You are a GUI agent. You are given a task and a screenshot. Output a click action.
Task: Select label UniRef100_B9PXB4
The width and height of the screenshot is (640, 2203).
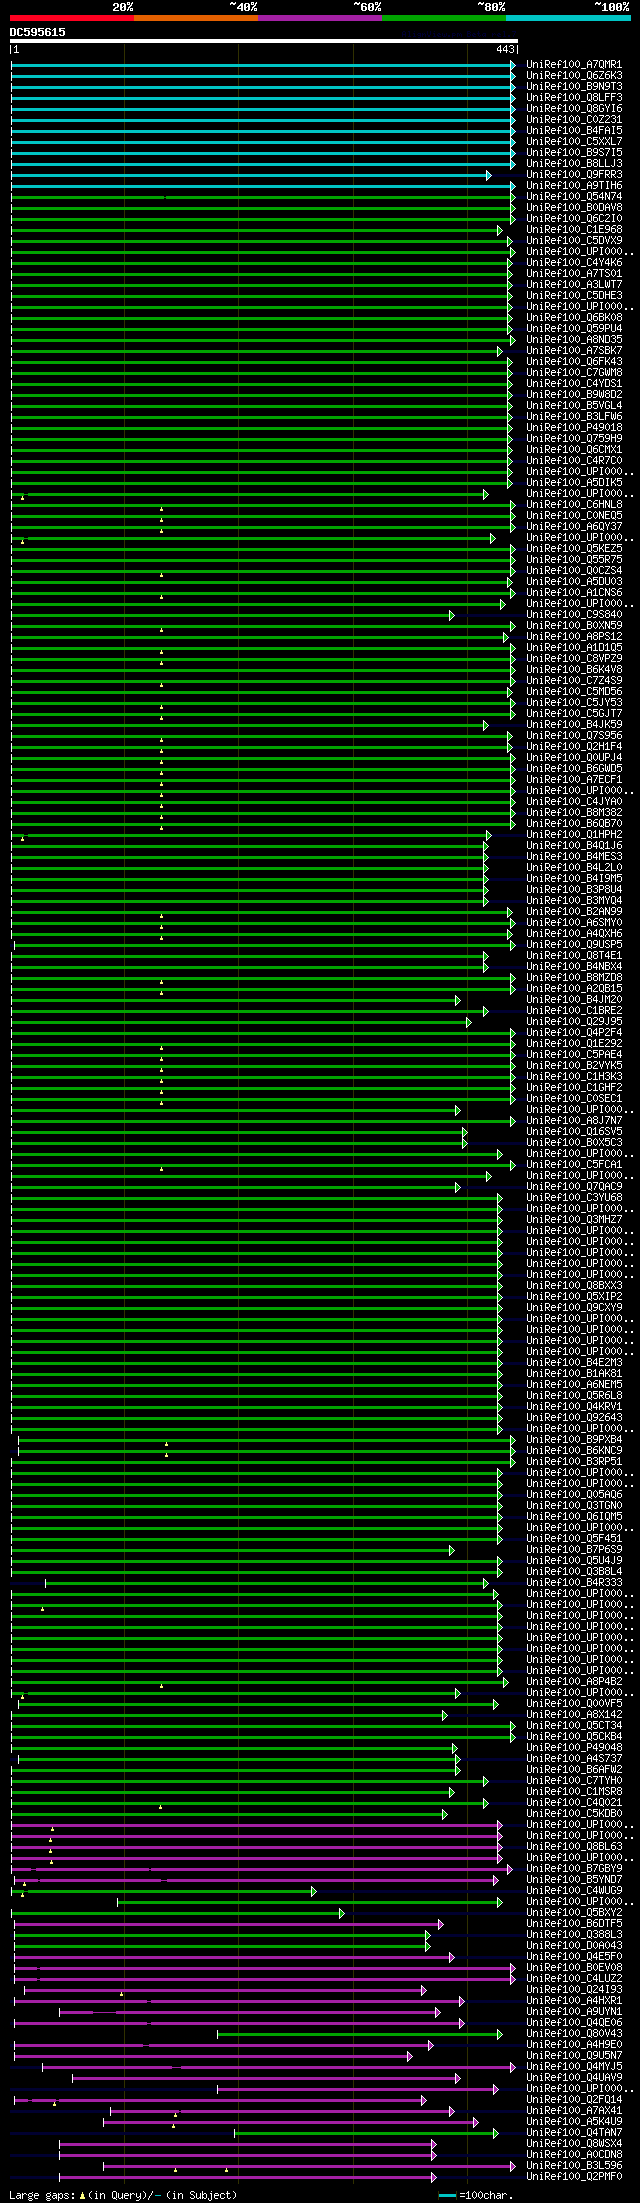574,1440
